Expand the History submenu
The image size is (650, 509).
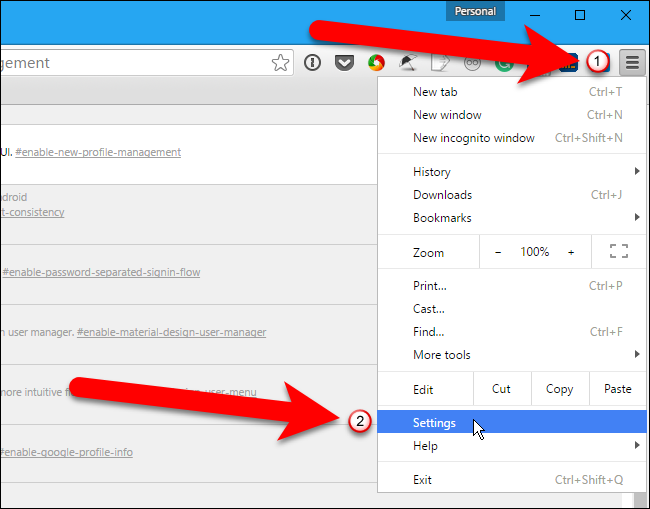[512, 172]
